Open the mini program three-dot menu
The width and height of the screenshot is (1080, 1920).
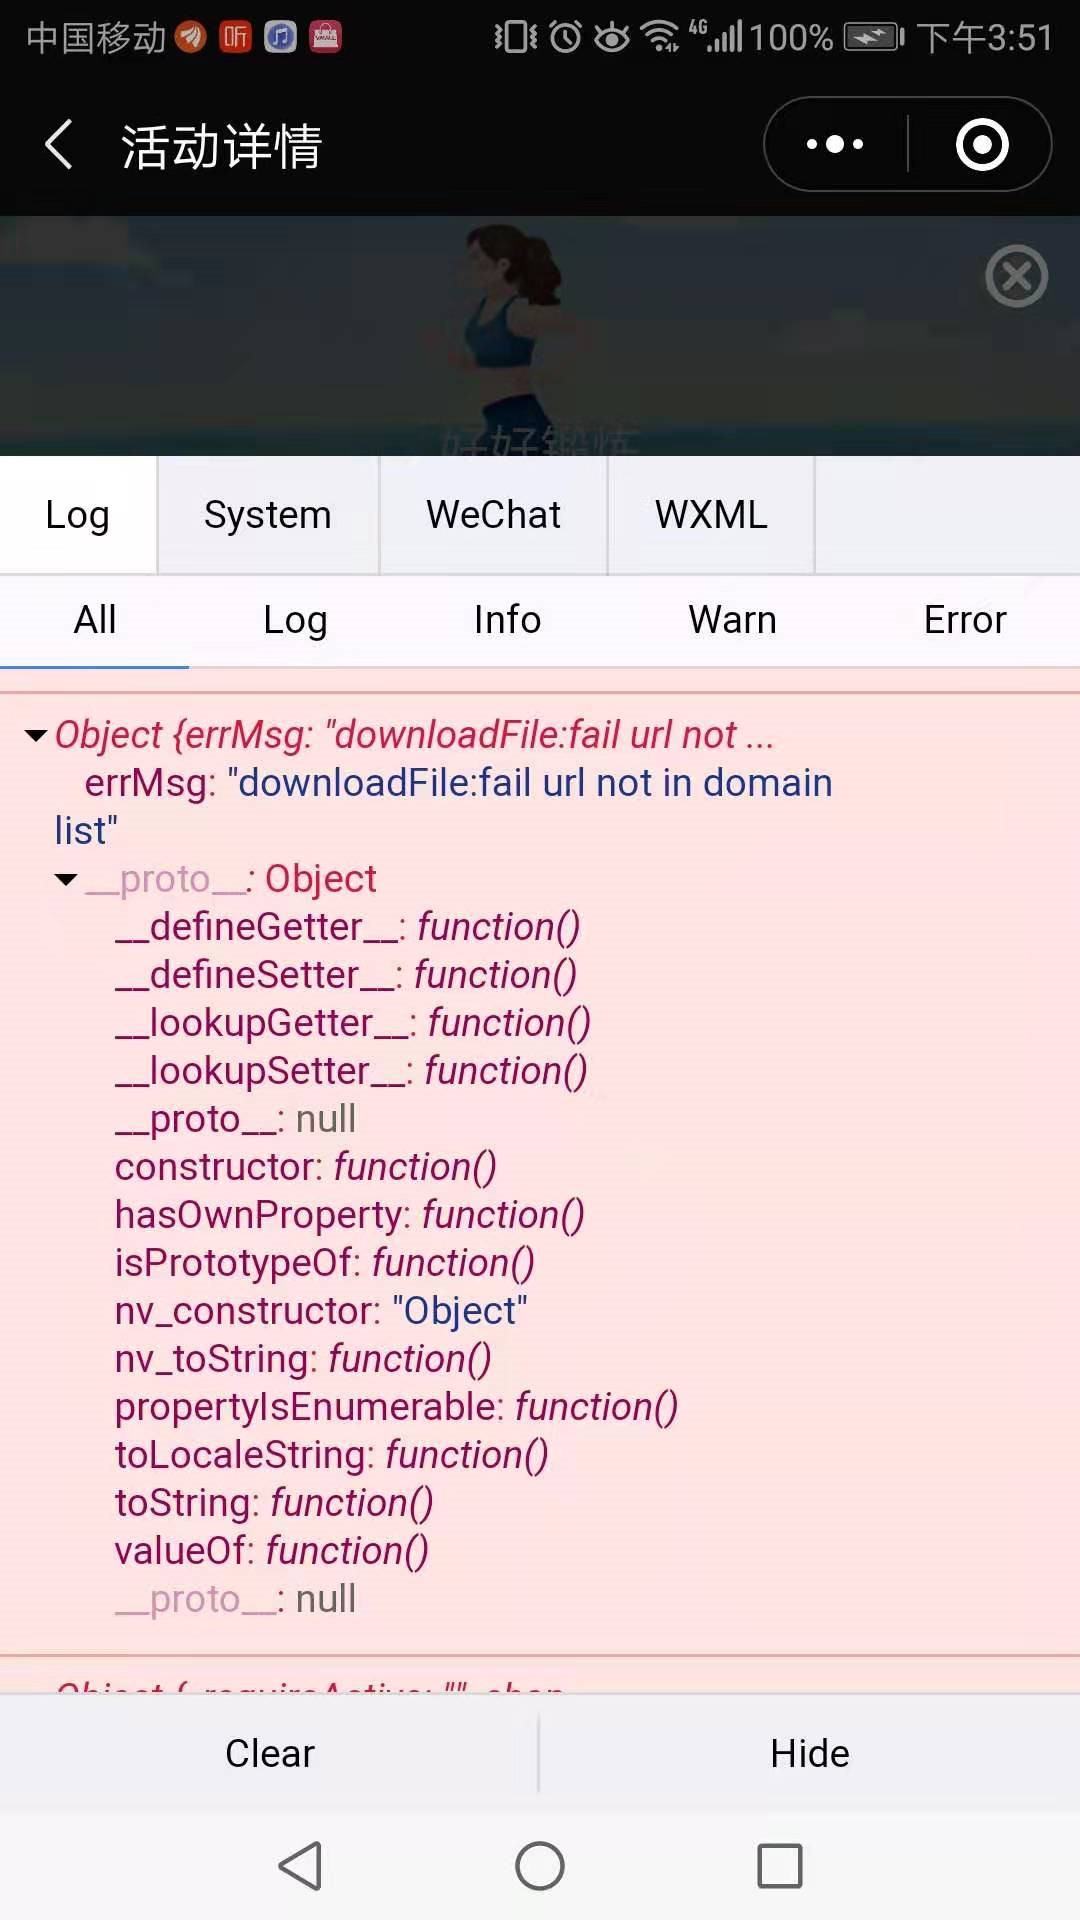pos(835,145)
